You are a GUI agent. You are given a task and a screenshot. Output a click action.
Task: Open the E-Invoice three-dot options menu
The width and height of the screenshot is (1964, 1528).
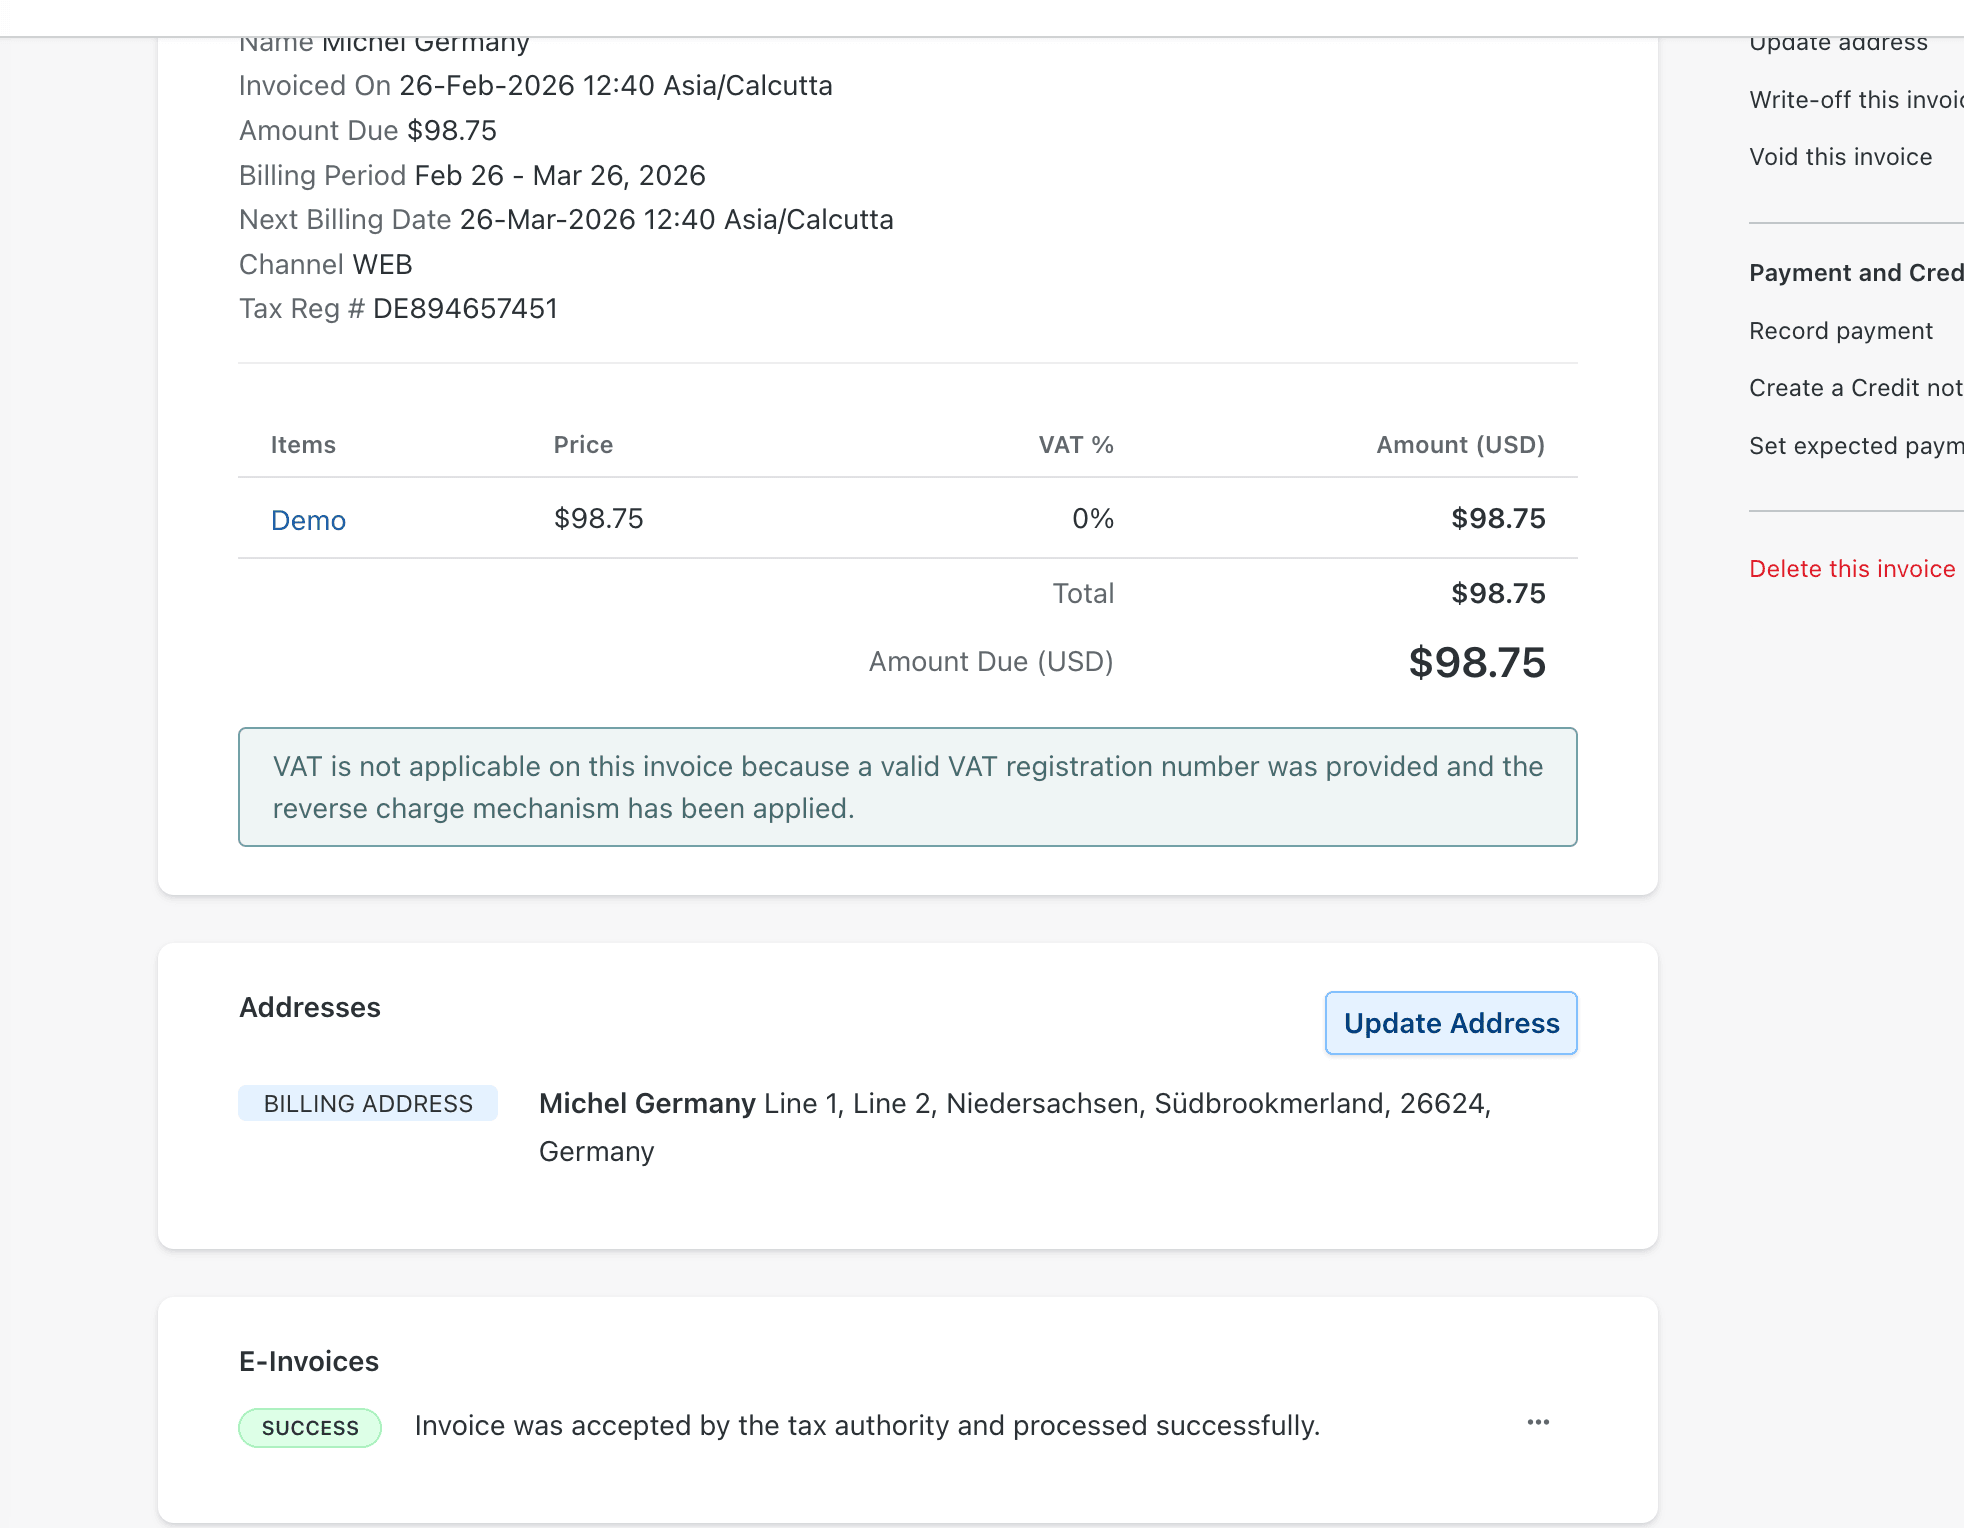point(1537,1422)
